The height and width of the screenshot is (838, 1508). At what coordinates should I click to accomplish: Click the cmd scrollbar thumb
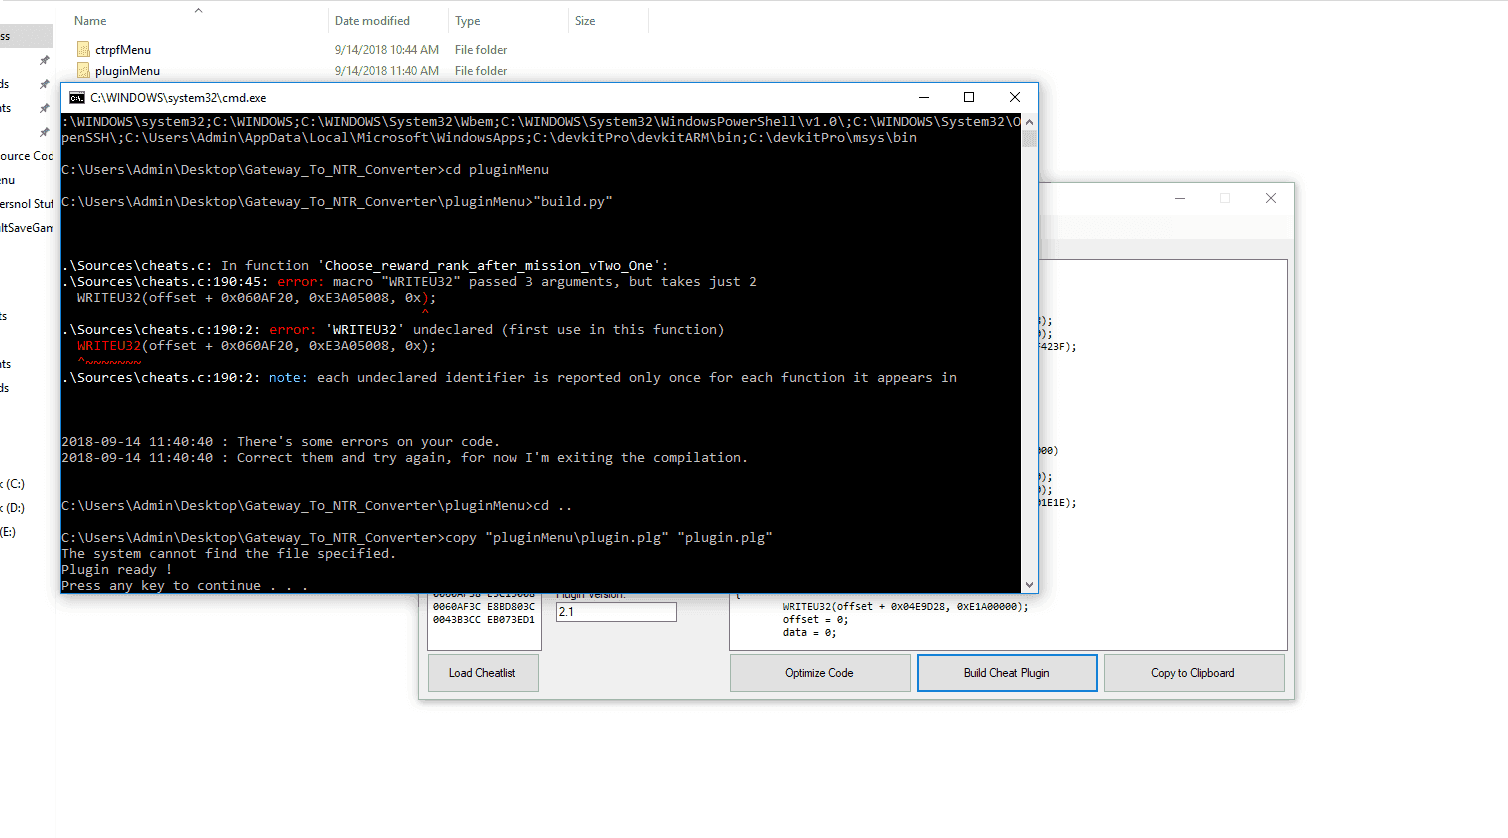pyautogui.click(x=1029, y=138)
